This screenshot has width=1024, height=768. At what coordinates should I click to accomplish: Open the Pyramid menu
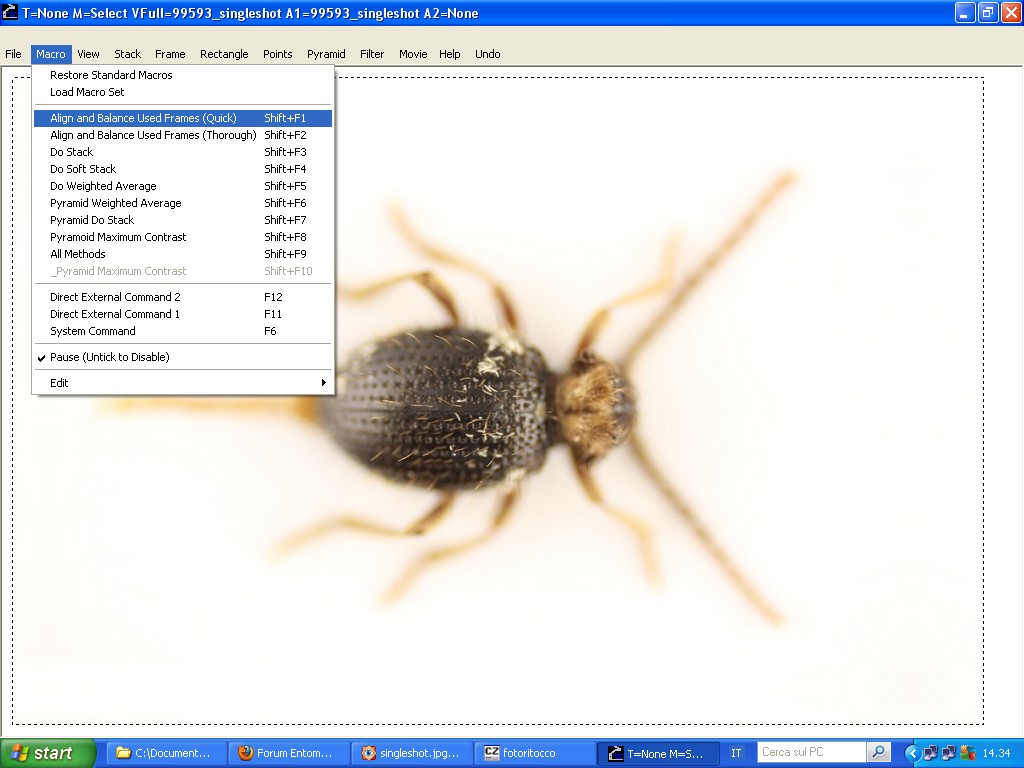tap(326, 54)
